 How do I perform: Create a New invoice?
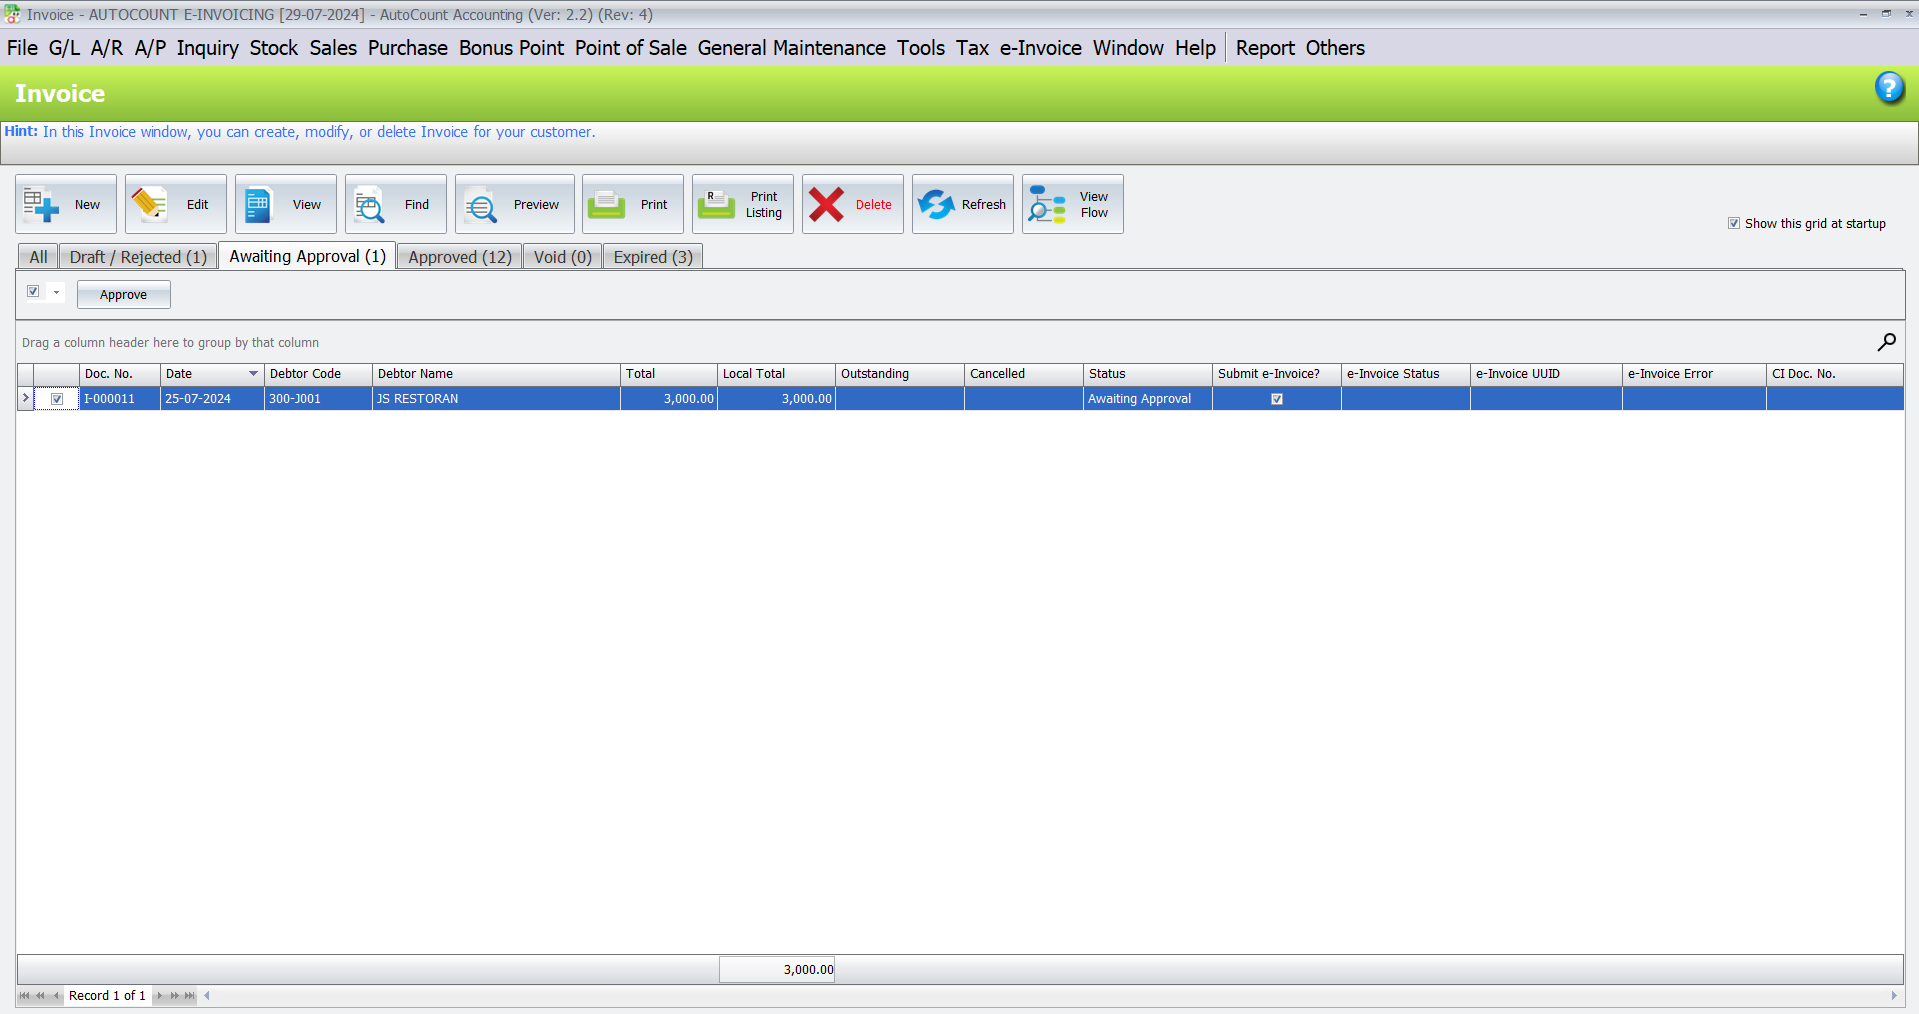coord(65,204)
